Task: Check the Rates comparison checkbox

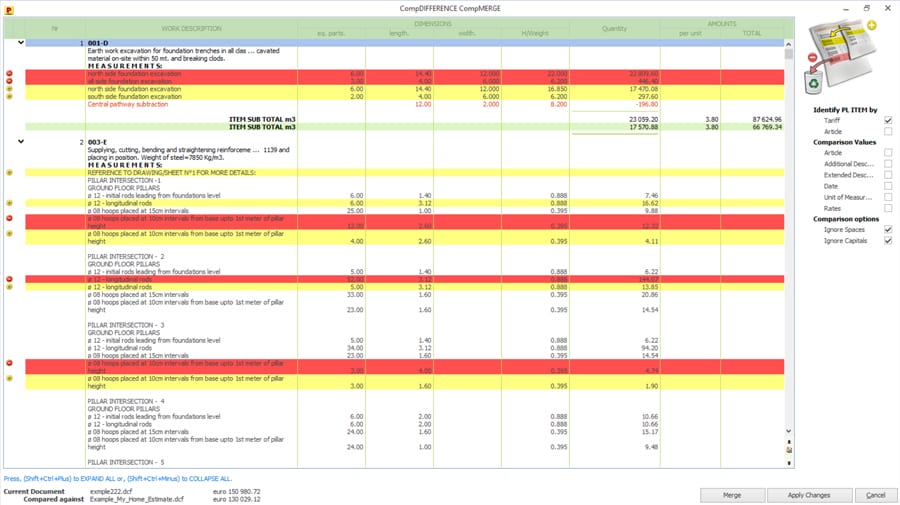Action: click(x=888, y=208)
